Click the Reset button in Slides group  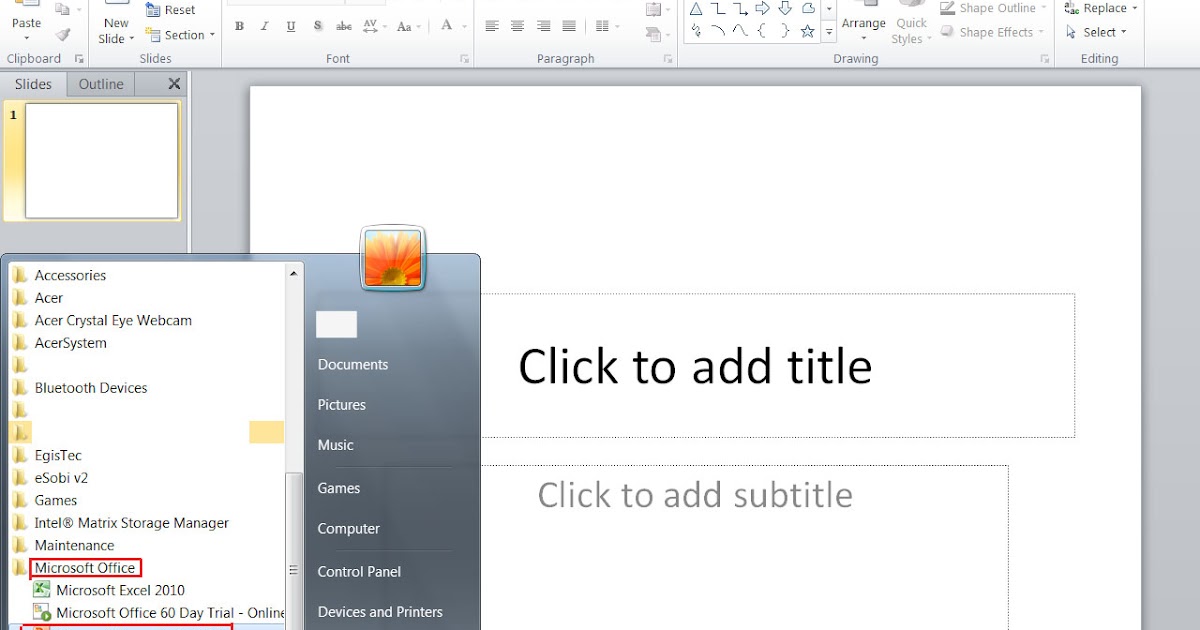172,9
